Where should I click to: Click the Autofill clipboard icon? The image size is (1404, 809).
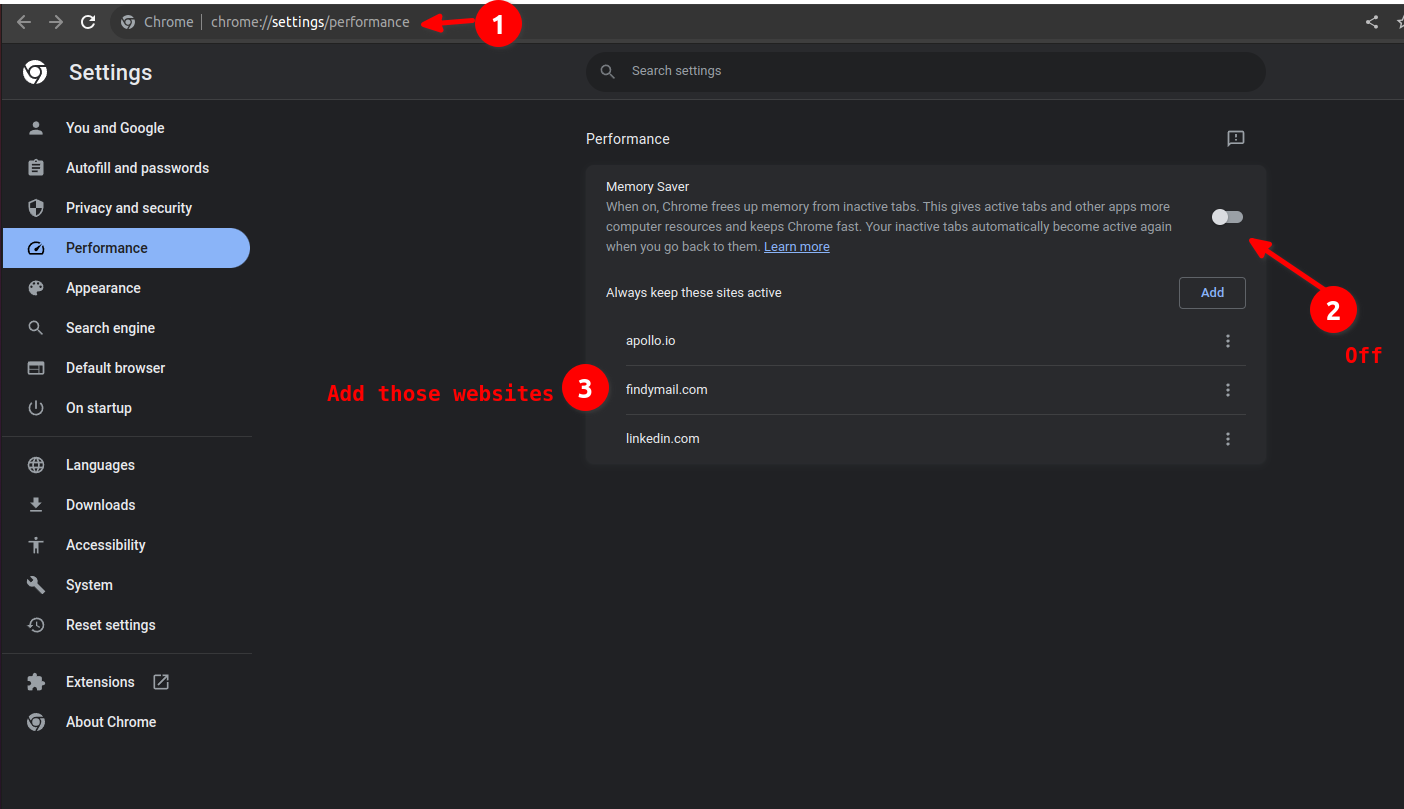tap(36, 168)
